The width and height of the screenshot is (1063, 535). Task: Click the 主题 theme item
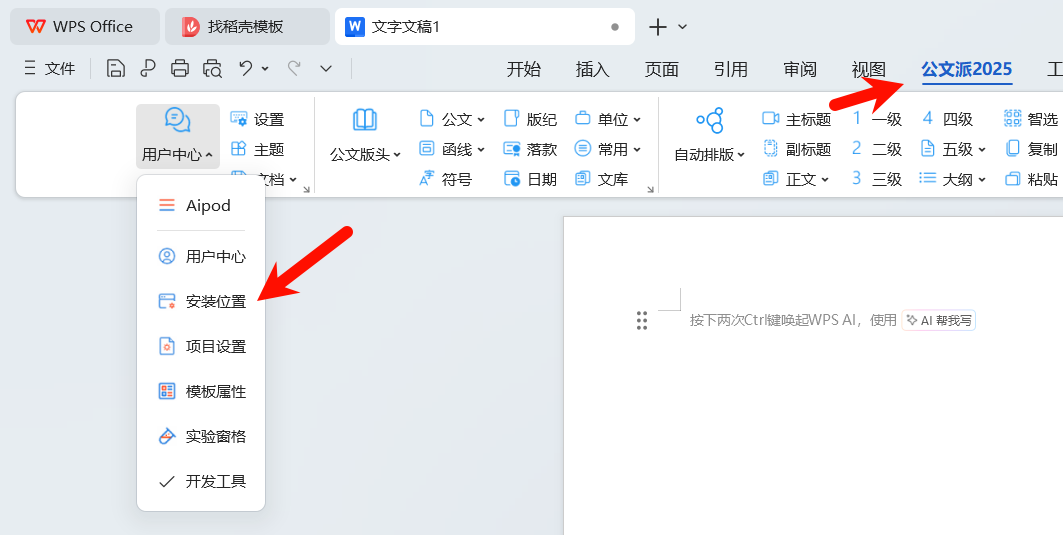coord(258,149)
